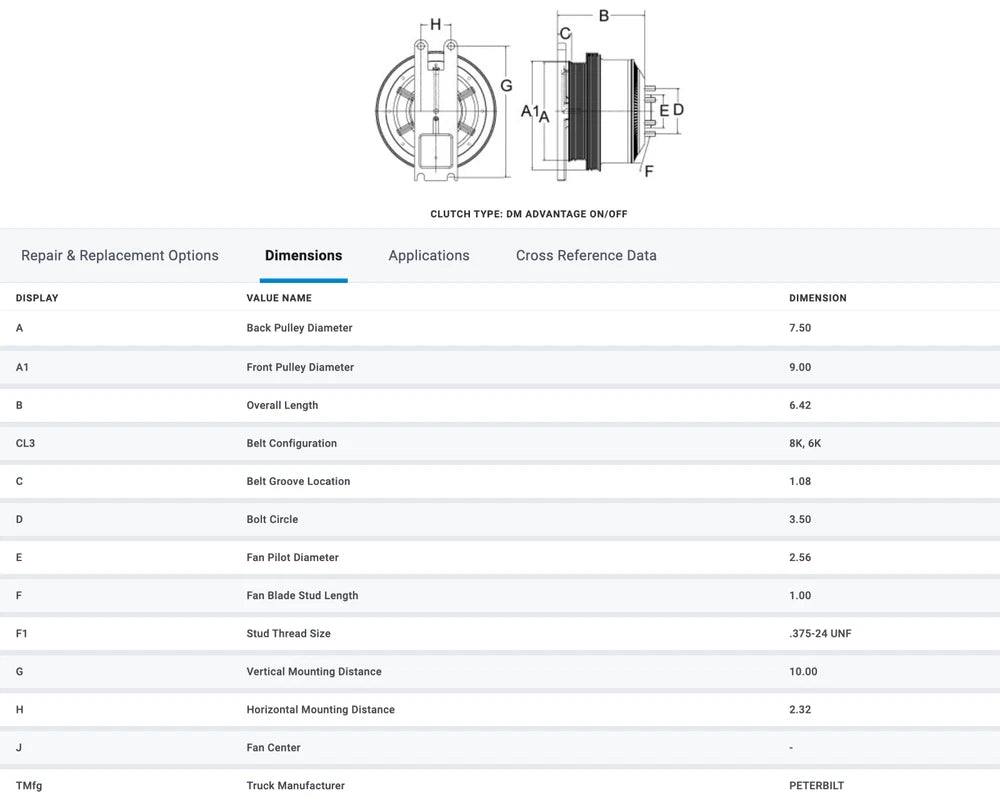The image size is (1000, 801).
Task: Select the Belt Groove Location row label
Action: tap(298, 481)
